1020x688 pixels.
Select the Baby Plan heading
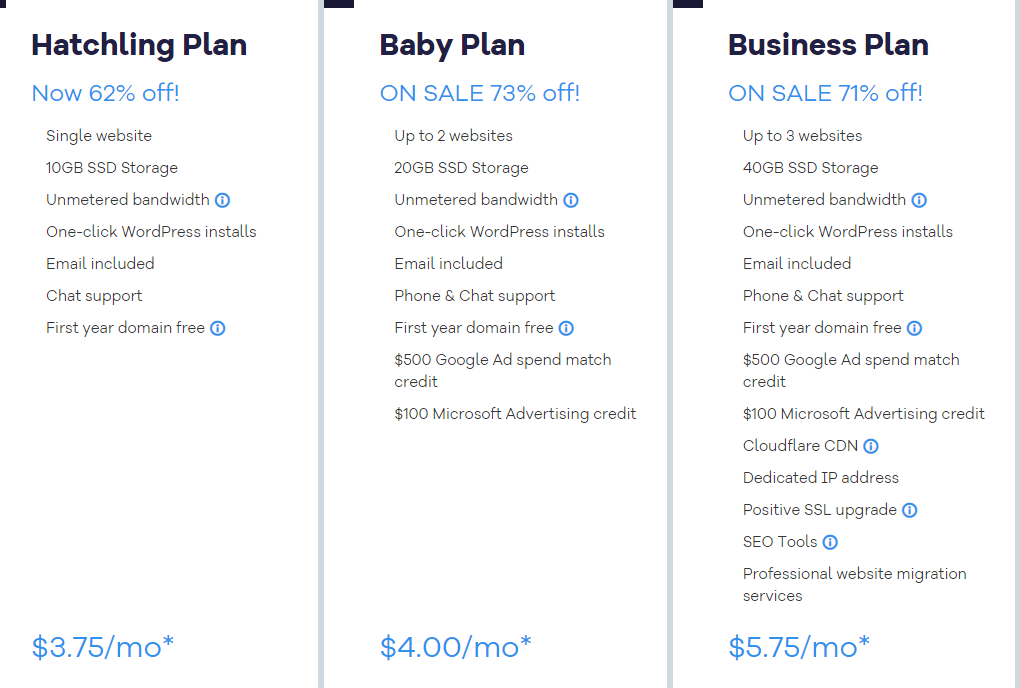pyautogui.click(x=452, y=45)
